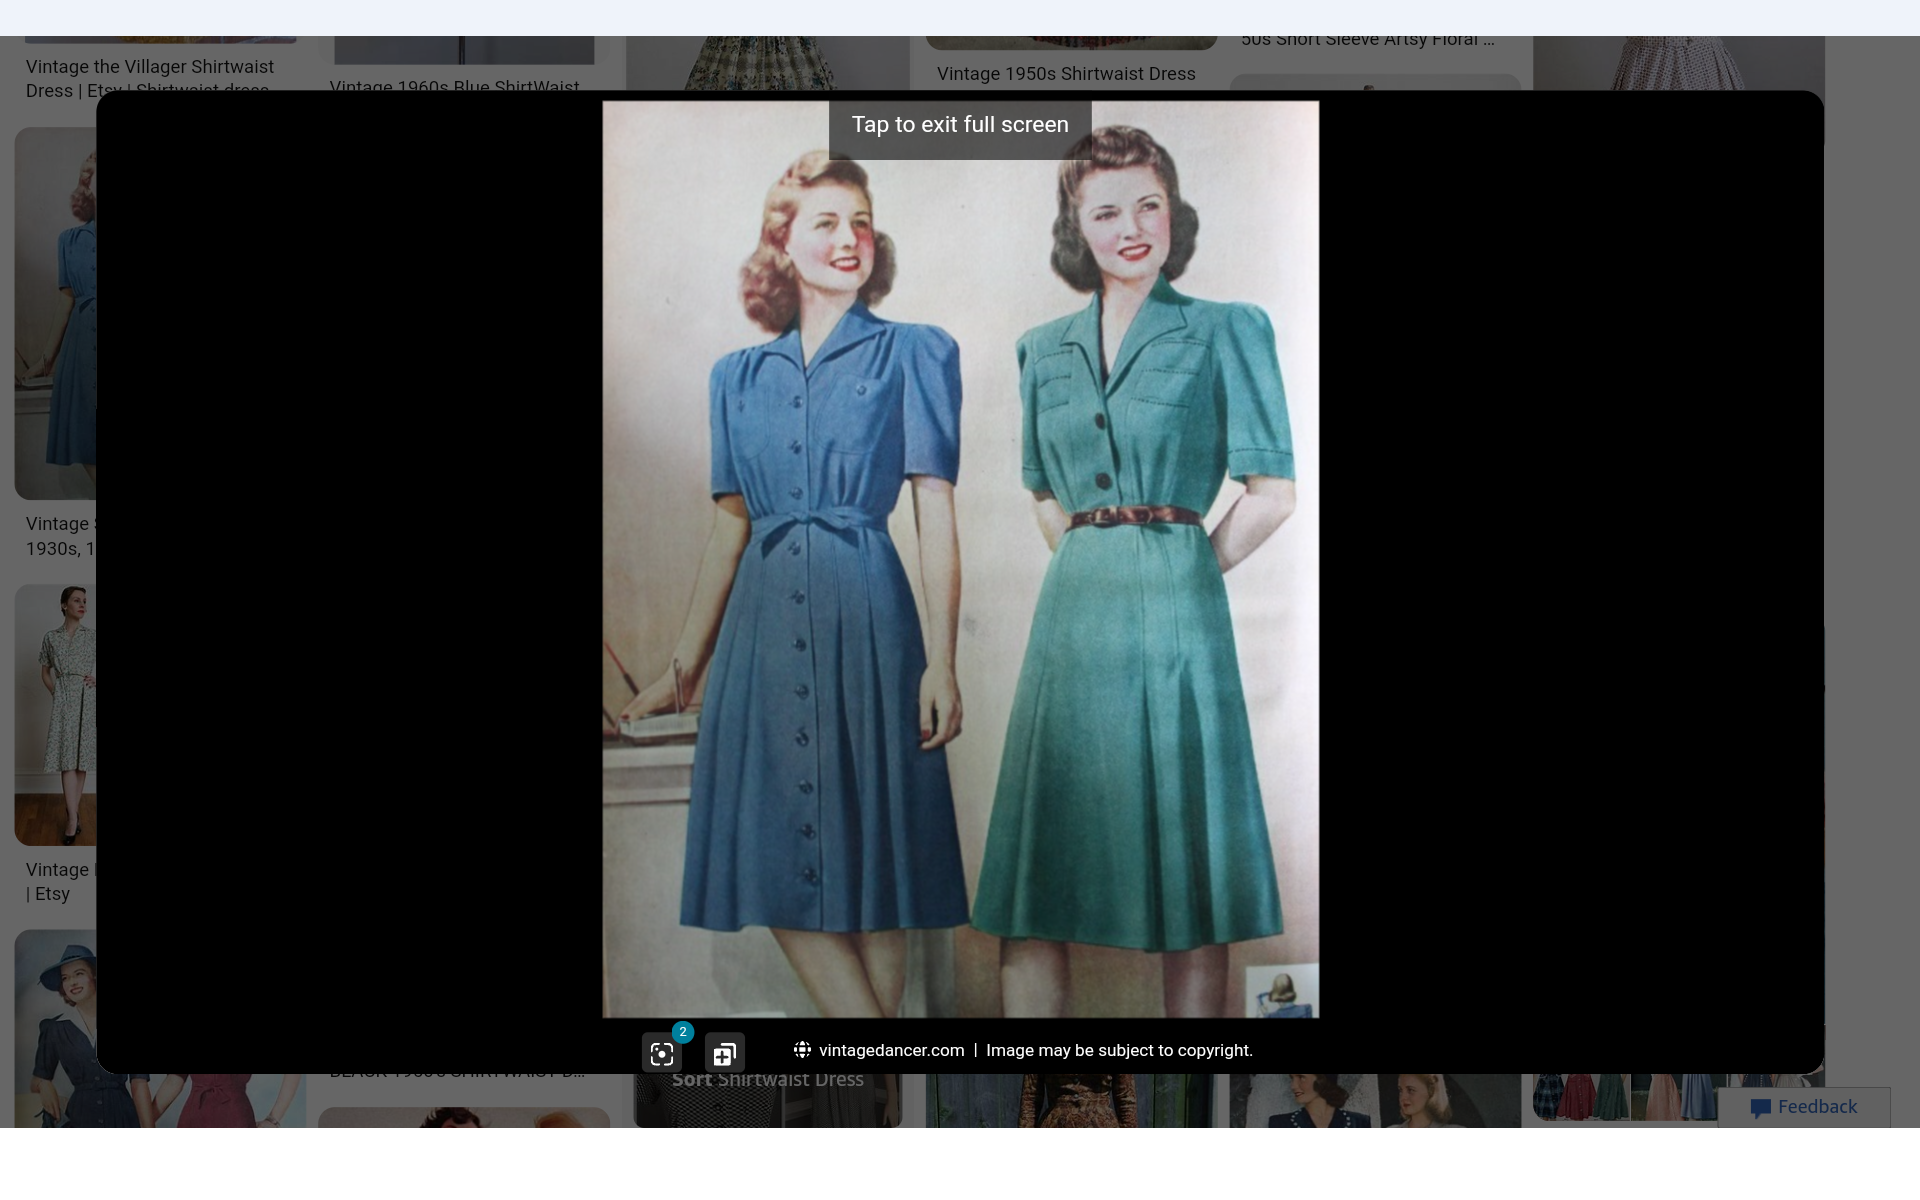Click the badge showing 2 on visual search
The image size is (1920, 1200).
point(683,1032)
